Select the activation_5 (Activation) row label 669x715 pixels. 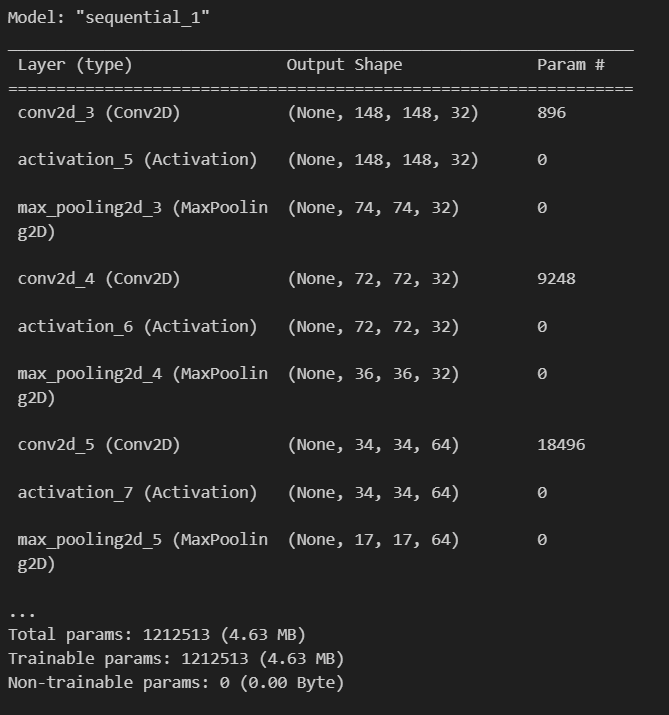137,160
